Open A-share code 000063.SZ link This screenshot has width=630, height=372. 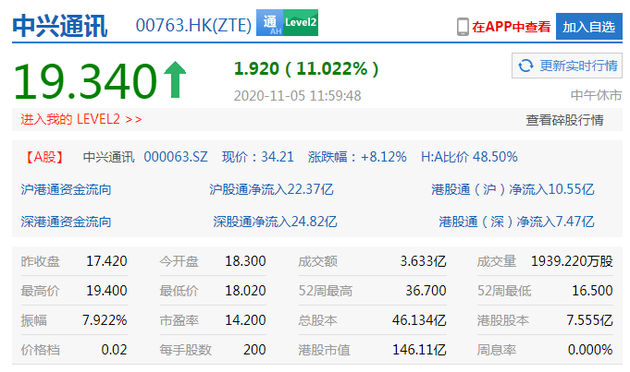(x=176, y=157)
